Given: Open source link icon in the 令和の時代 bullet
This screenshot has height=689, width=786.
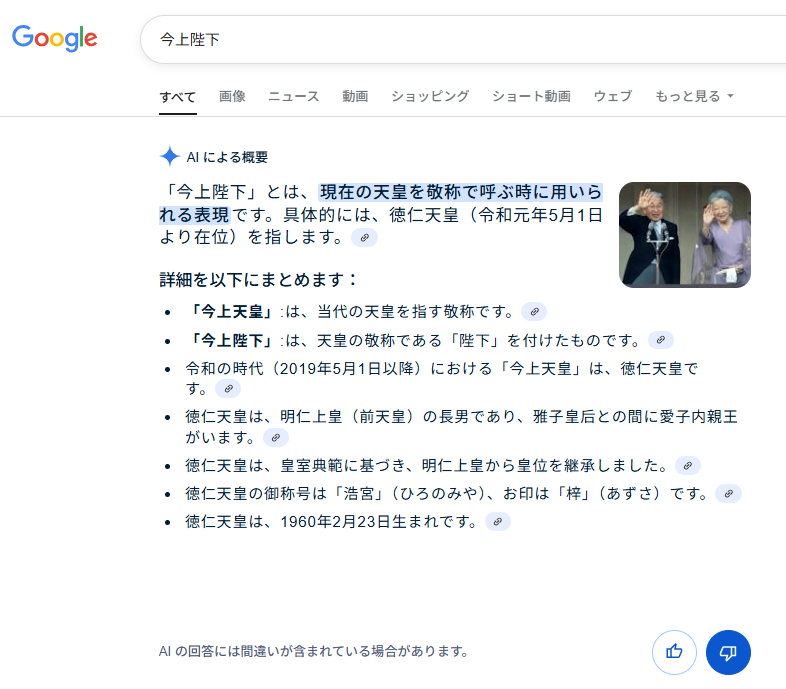Looking at the screenshot, I should point(228,389).
